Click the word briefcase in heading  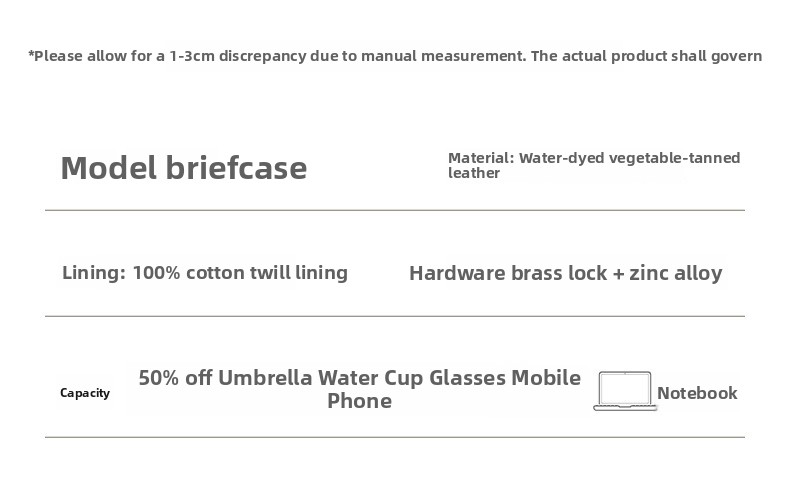pos(236,168)
